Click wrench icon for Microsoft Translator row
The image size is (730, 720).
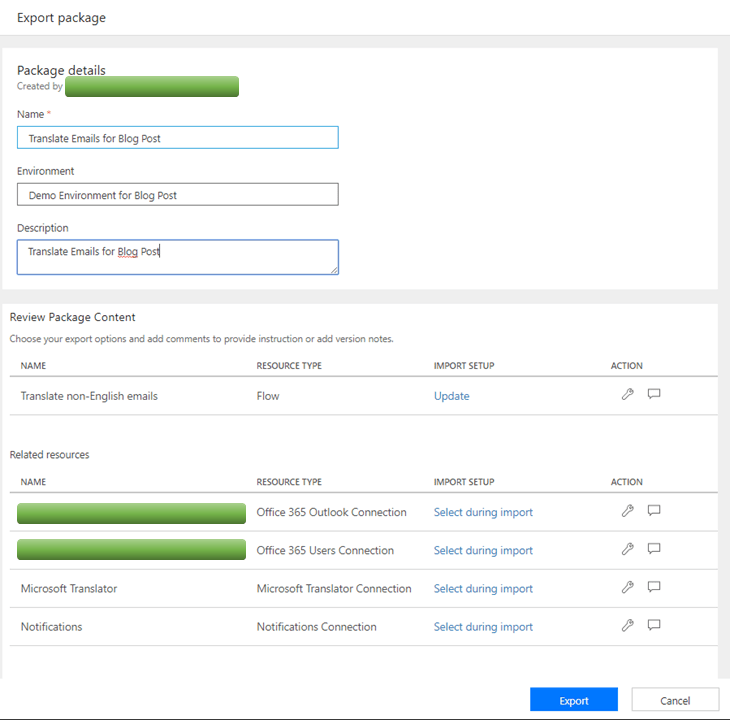627,587
